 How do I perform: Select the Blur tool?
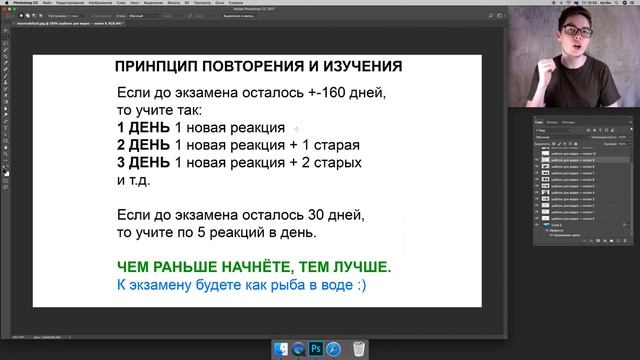[x=6, y=108]
